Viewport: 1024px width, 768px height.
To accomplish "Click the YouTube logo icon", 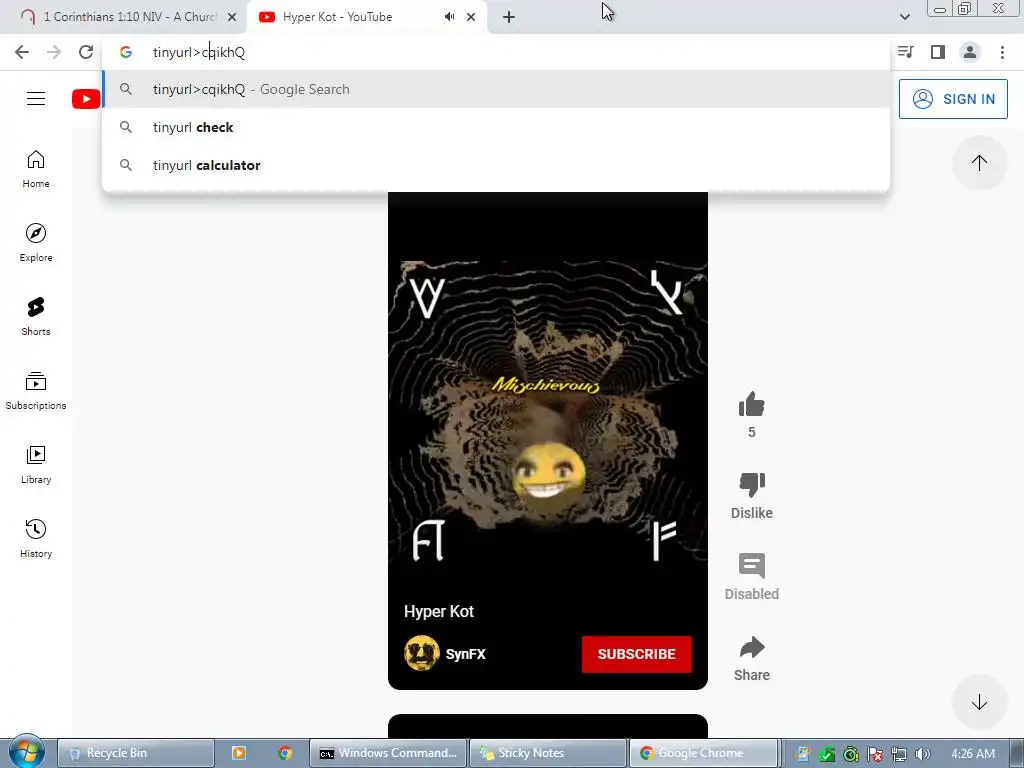I will [86, 99].
